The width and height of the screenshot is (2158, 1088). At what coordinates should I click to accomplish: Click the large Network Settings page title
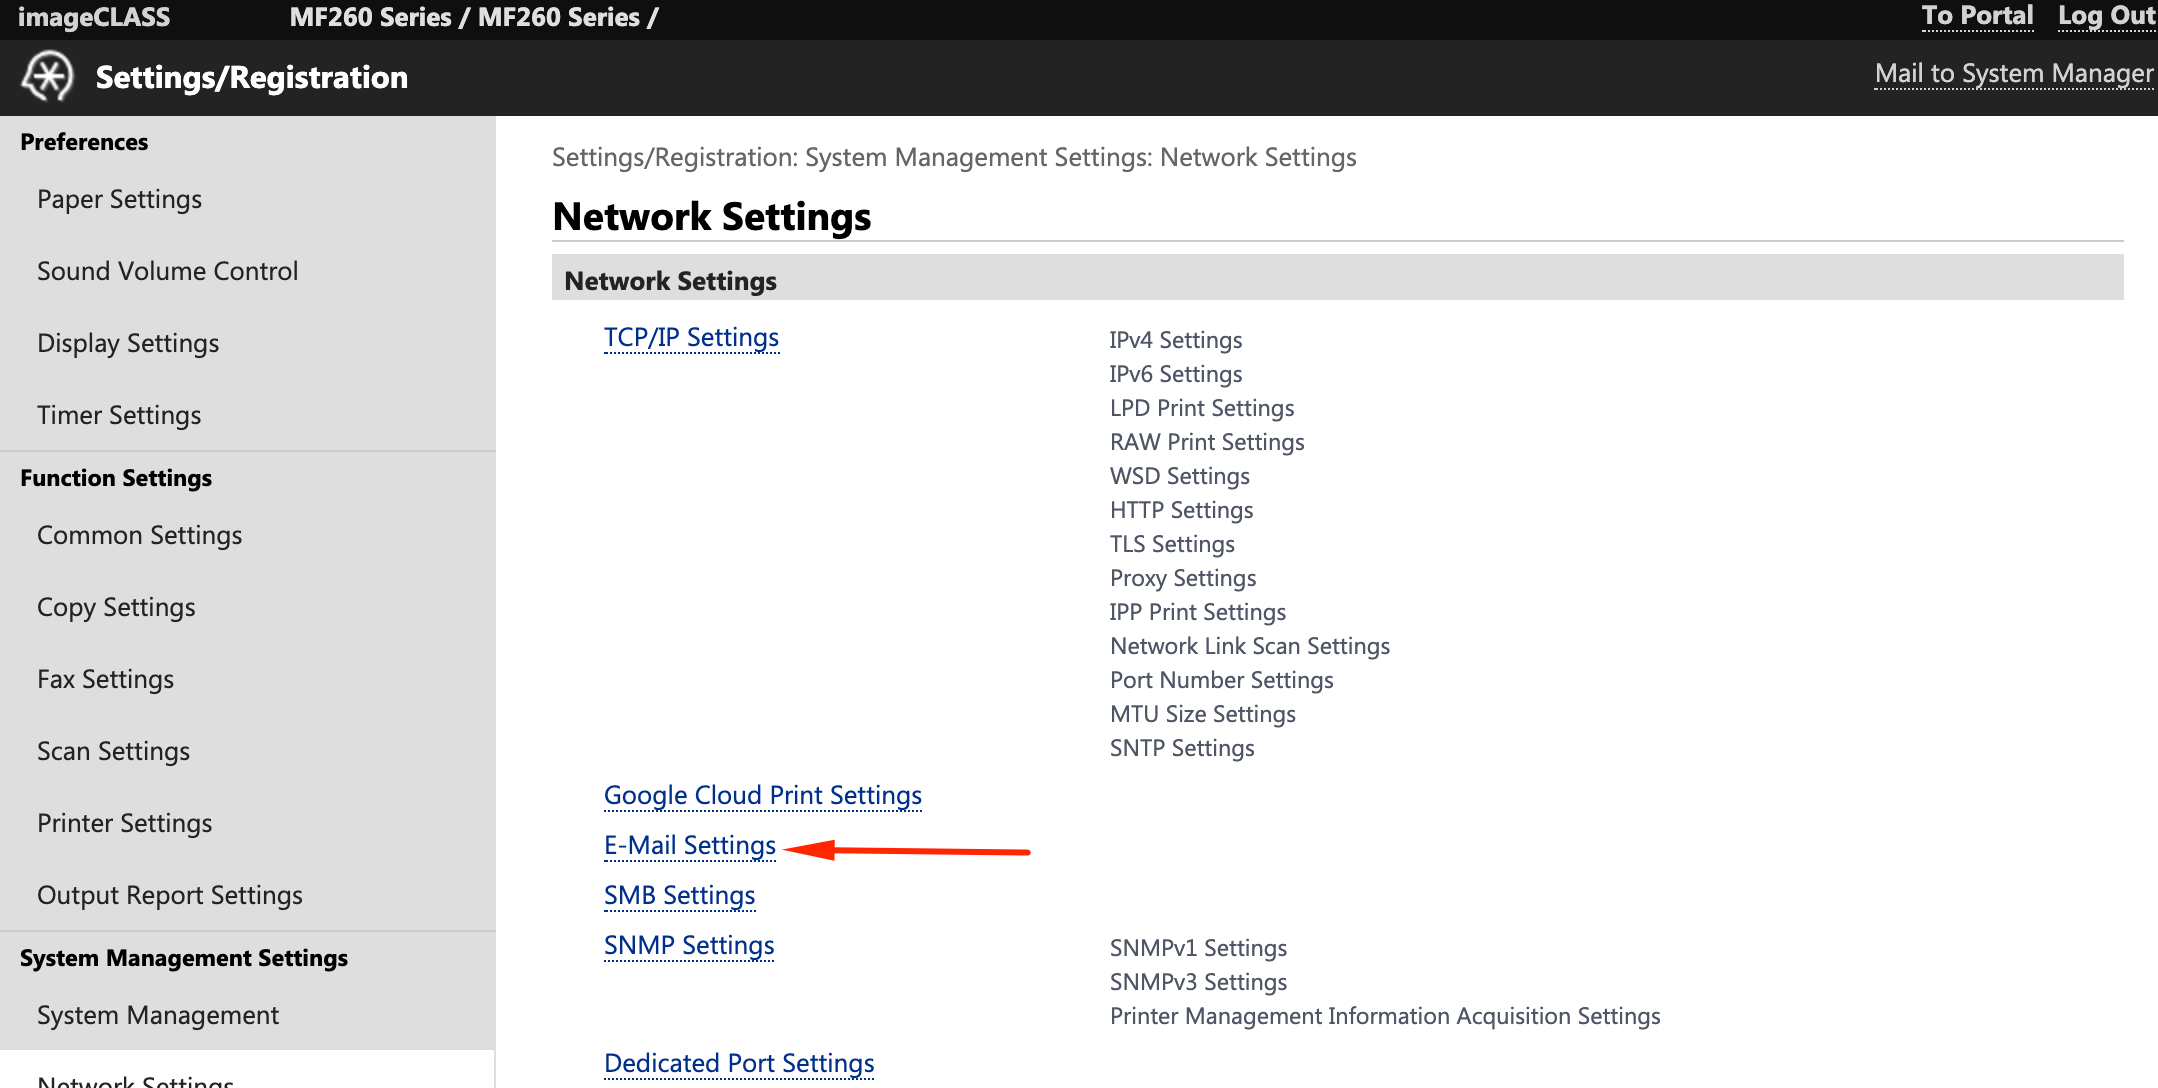click(711, 216)
